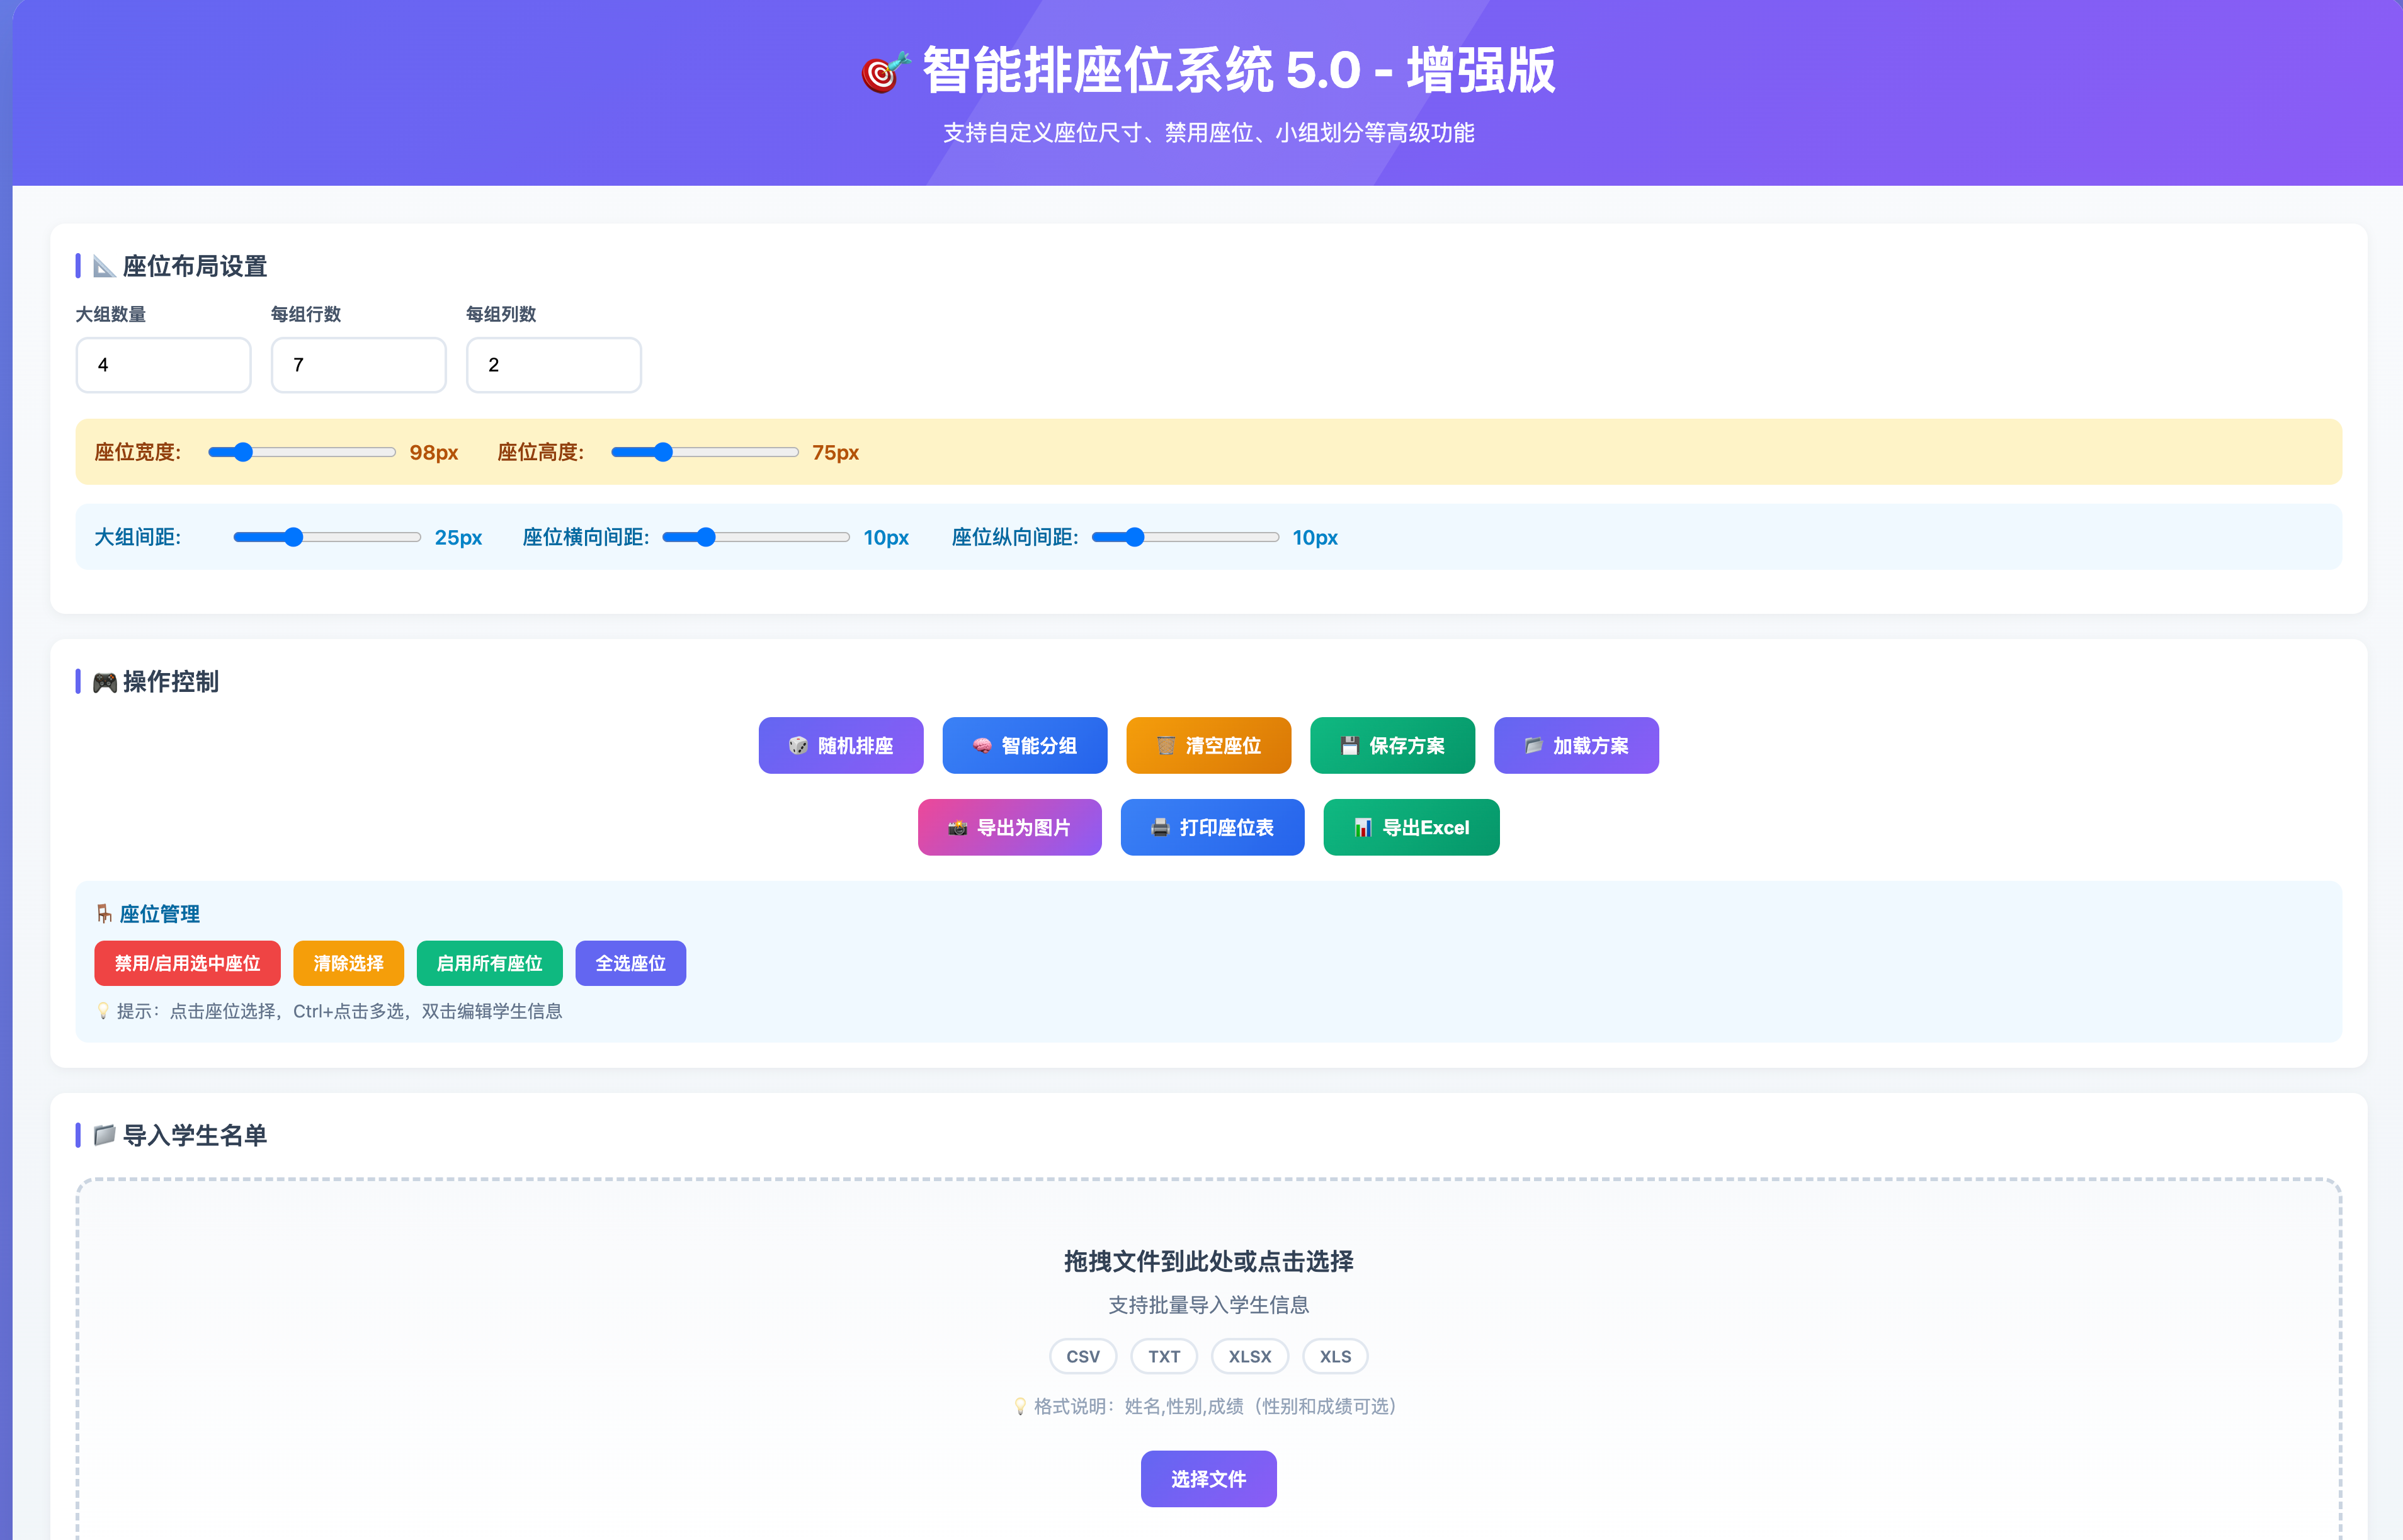Click the brain icon on 智能分组
The image size is (2403, 1540).
[x=981, y=746]
